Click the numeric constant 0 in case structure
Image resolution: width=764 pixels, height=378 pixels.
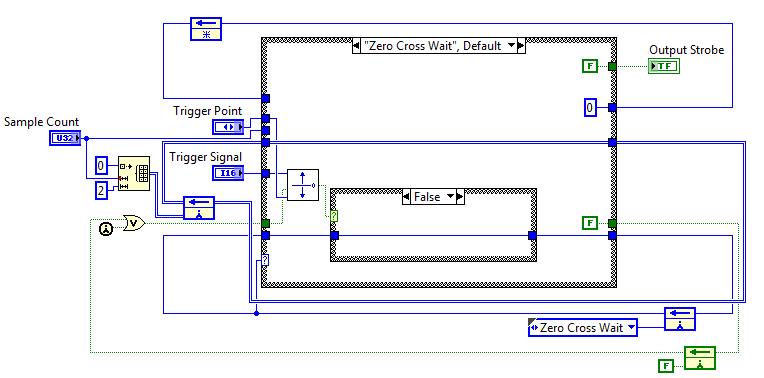click(590, 107)
